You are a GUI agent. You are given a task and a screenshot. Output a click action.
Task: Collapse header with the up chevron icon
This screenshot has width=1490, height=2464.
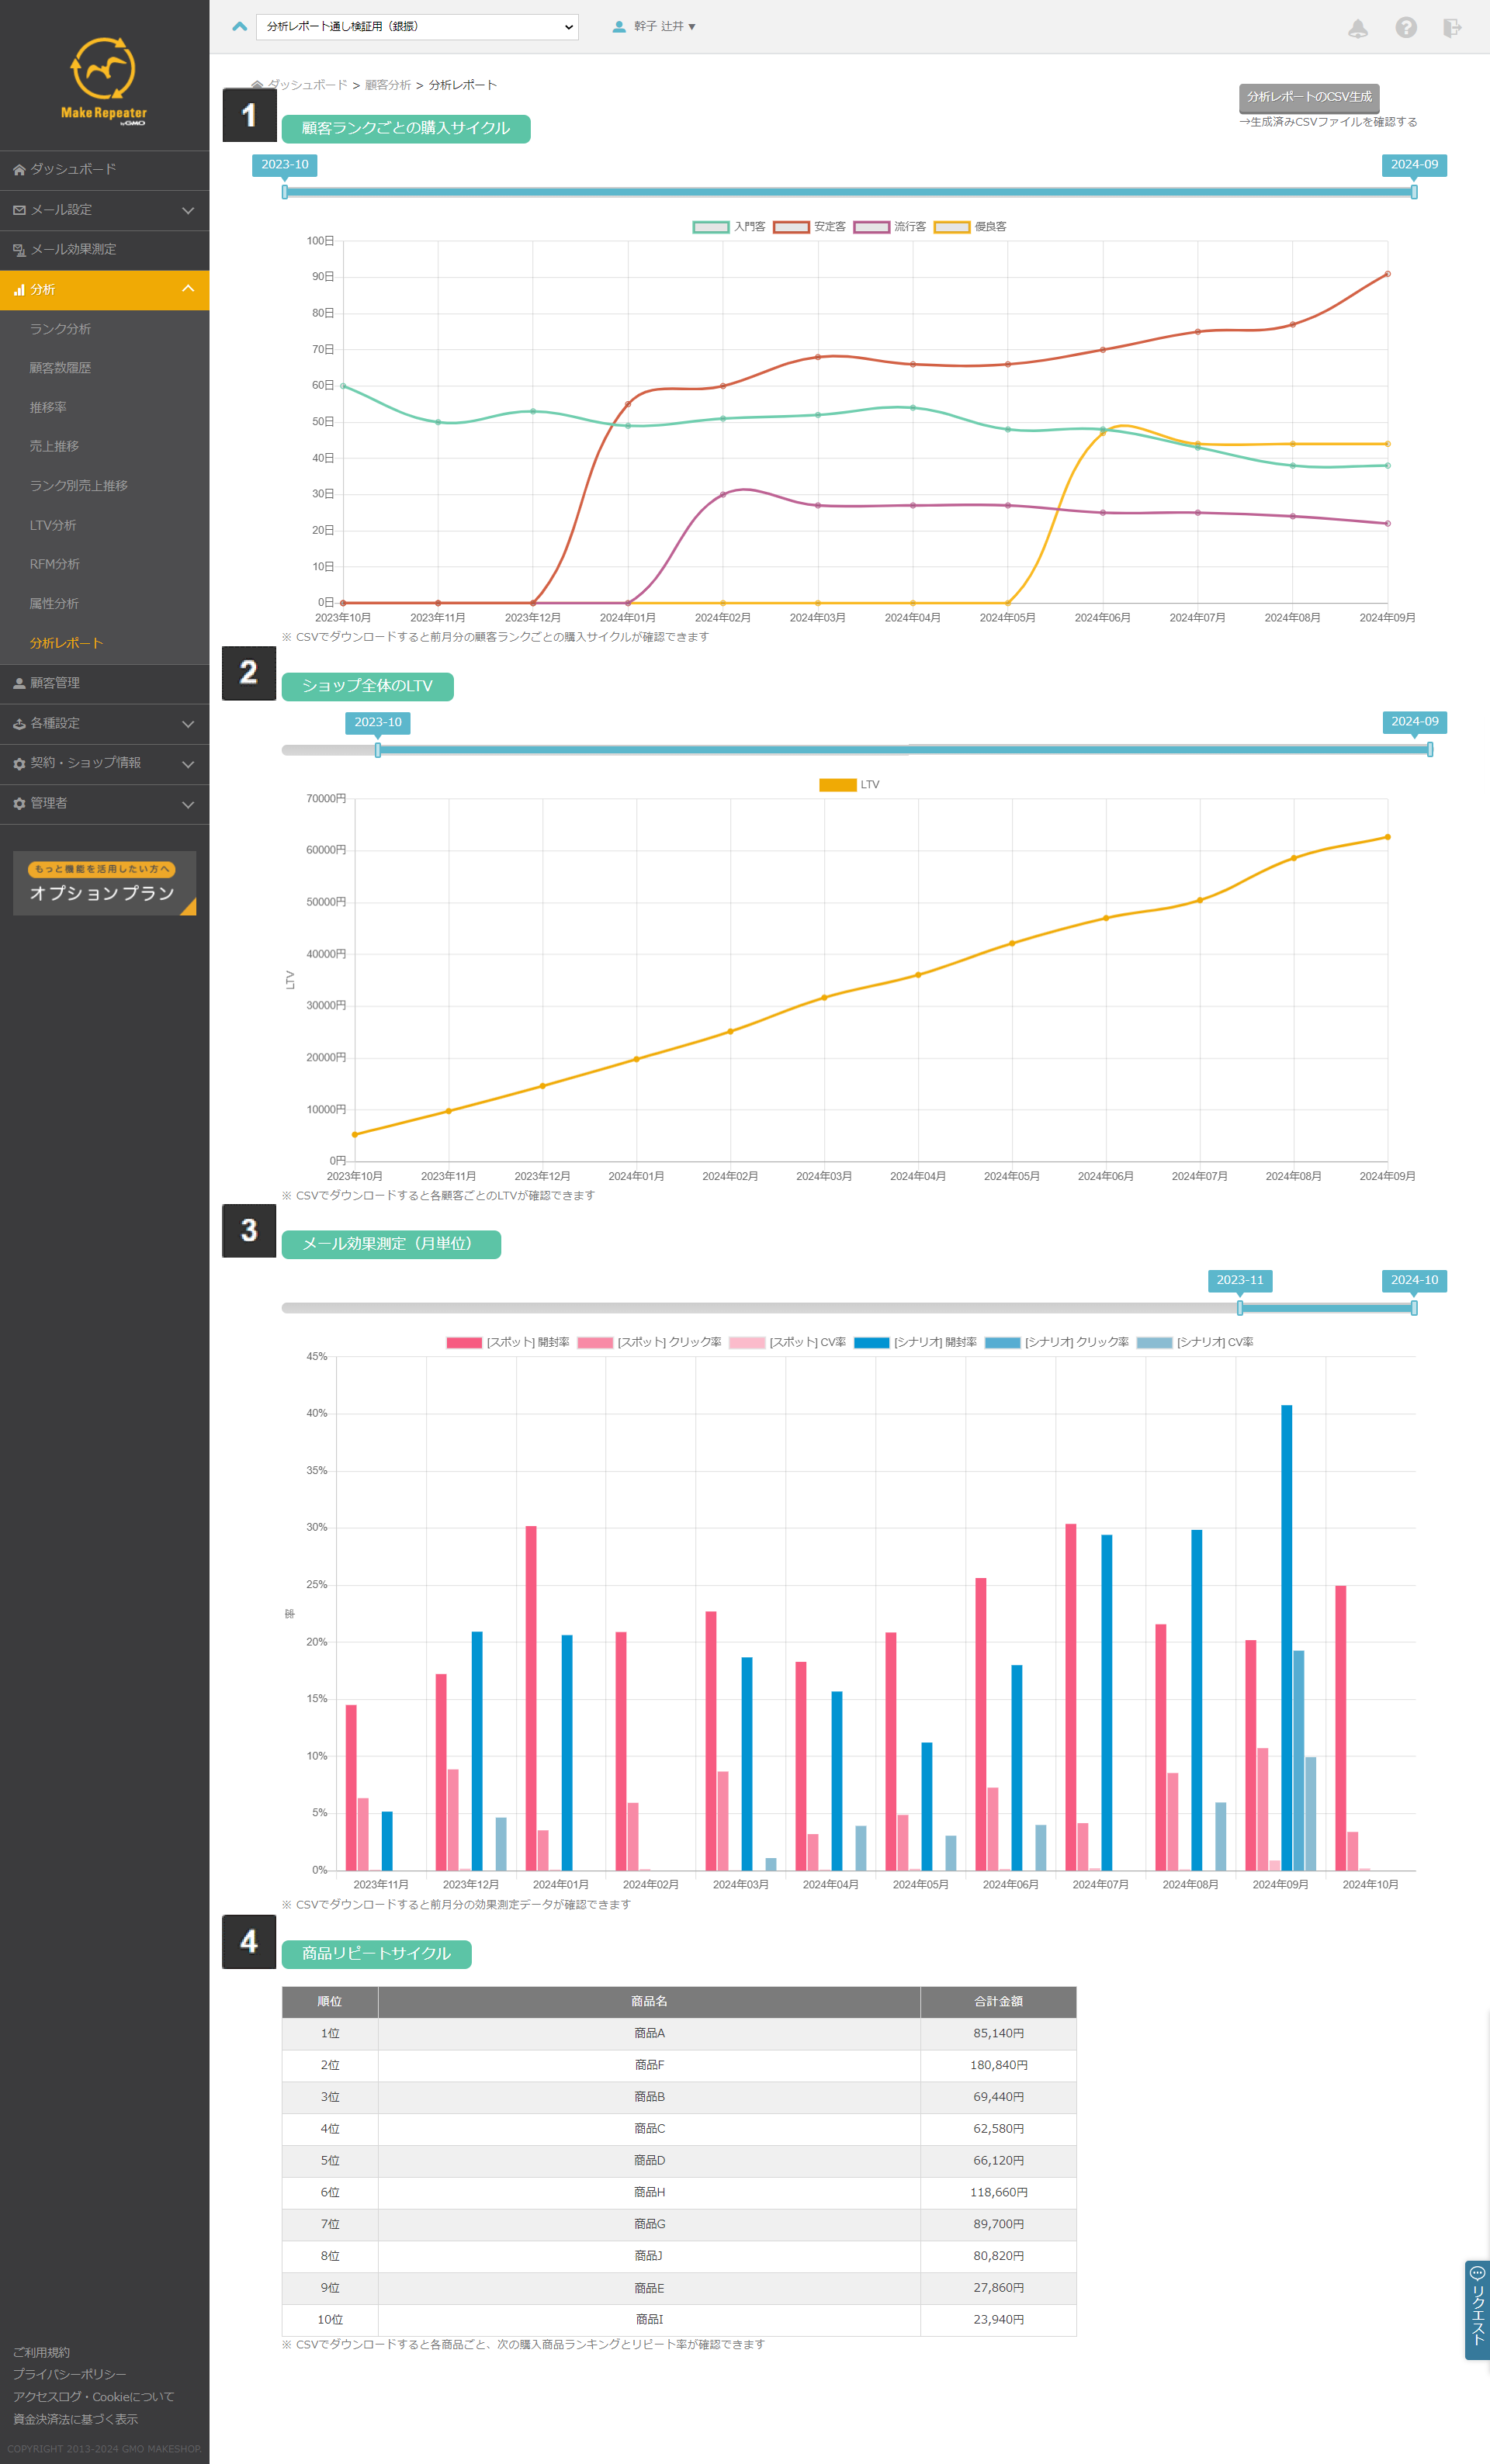coord(239,27)
